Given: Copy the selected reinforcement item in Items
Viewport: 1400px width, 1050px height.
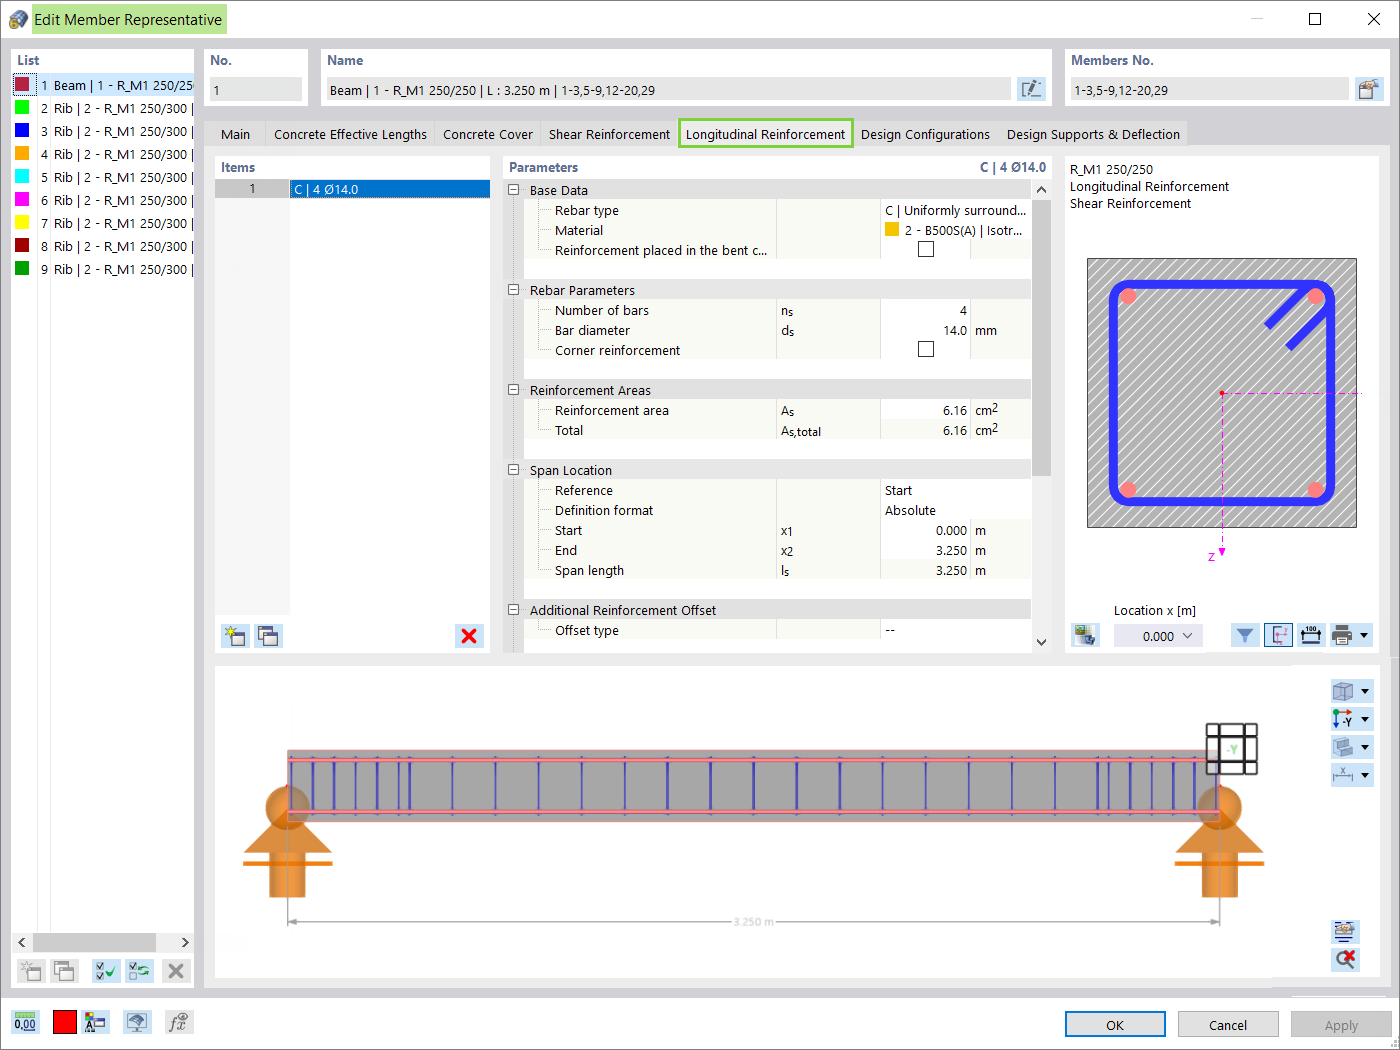Looking at the screenshot, I should click(x=268, y=636).
